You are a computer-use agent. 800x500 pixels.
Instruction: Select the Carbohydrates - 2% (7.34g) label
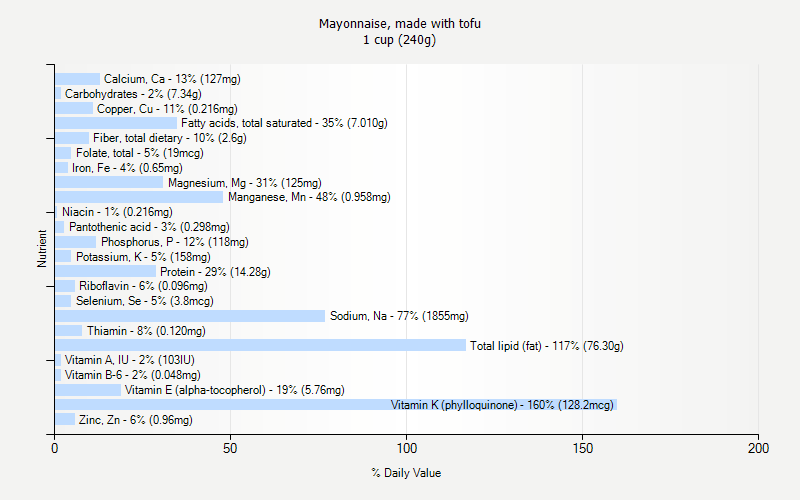[x=133, y=94]
